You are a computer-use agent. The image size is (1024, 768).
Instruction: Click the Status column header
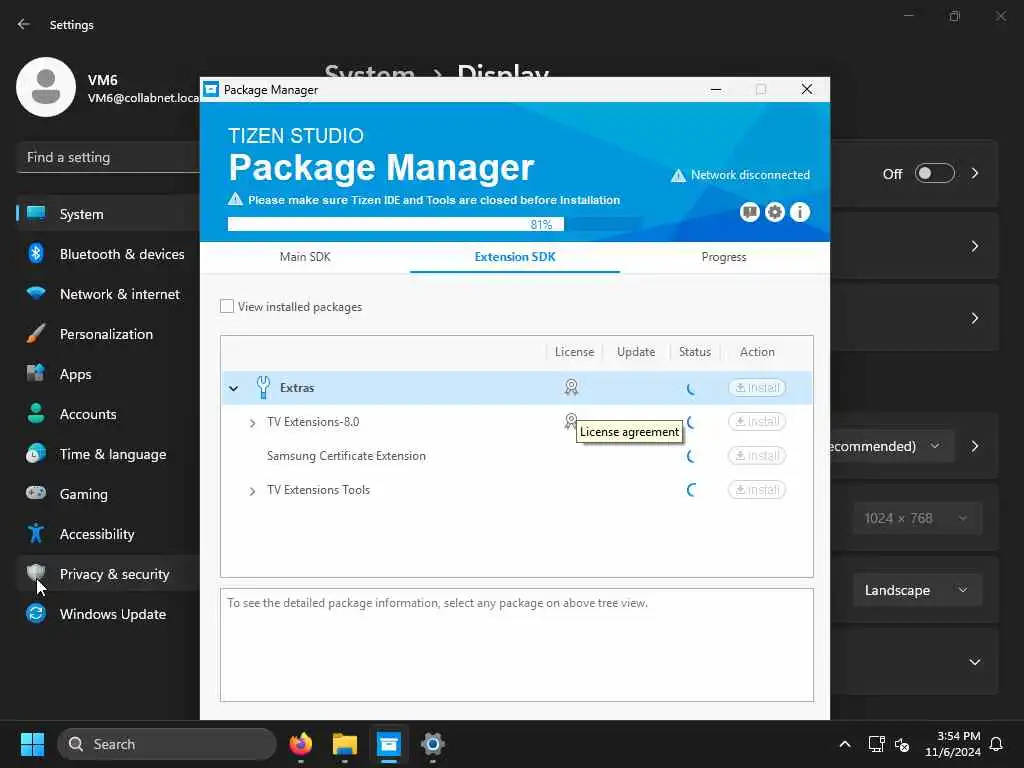(x=695, y=352)
